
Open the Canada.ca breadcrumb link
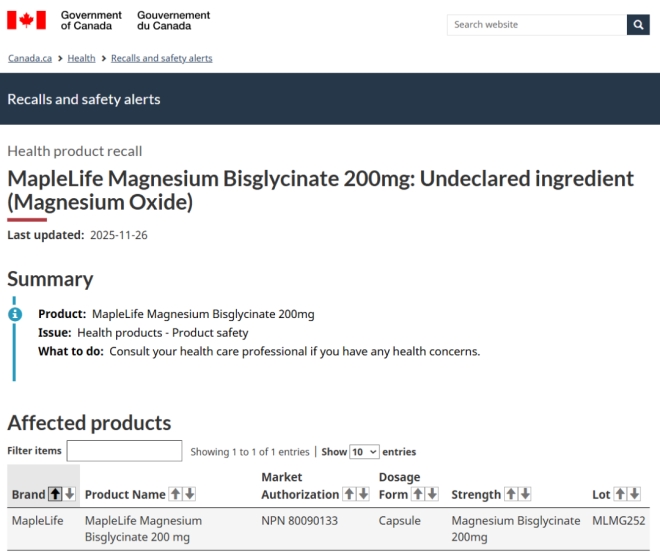click(30, 58)
